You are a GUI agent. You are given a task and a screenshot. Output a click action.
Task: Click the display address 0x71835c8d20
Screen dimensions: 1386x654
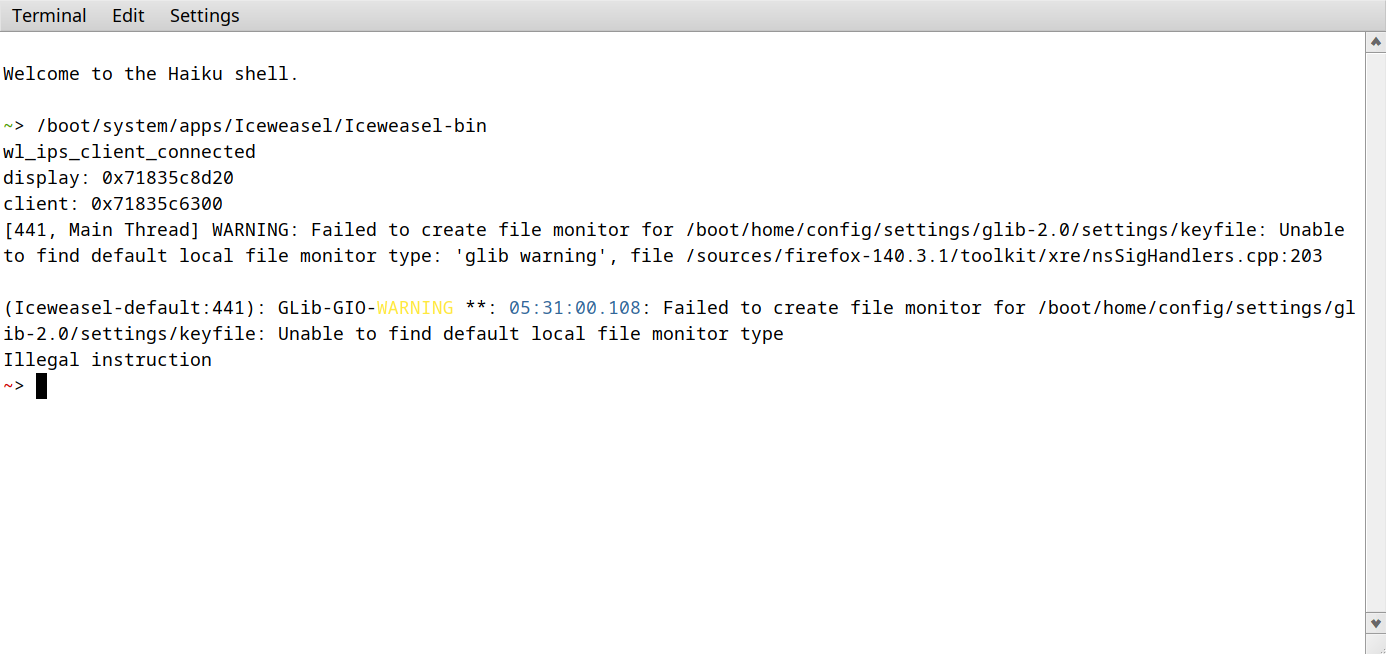point(168,178)
